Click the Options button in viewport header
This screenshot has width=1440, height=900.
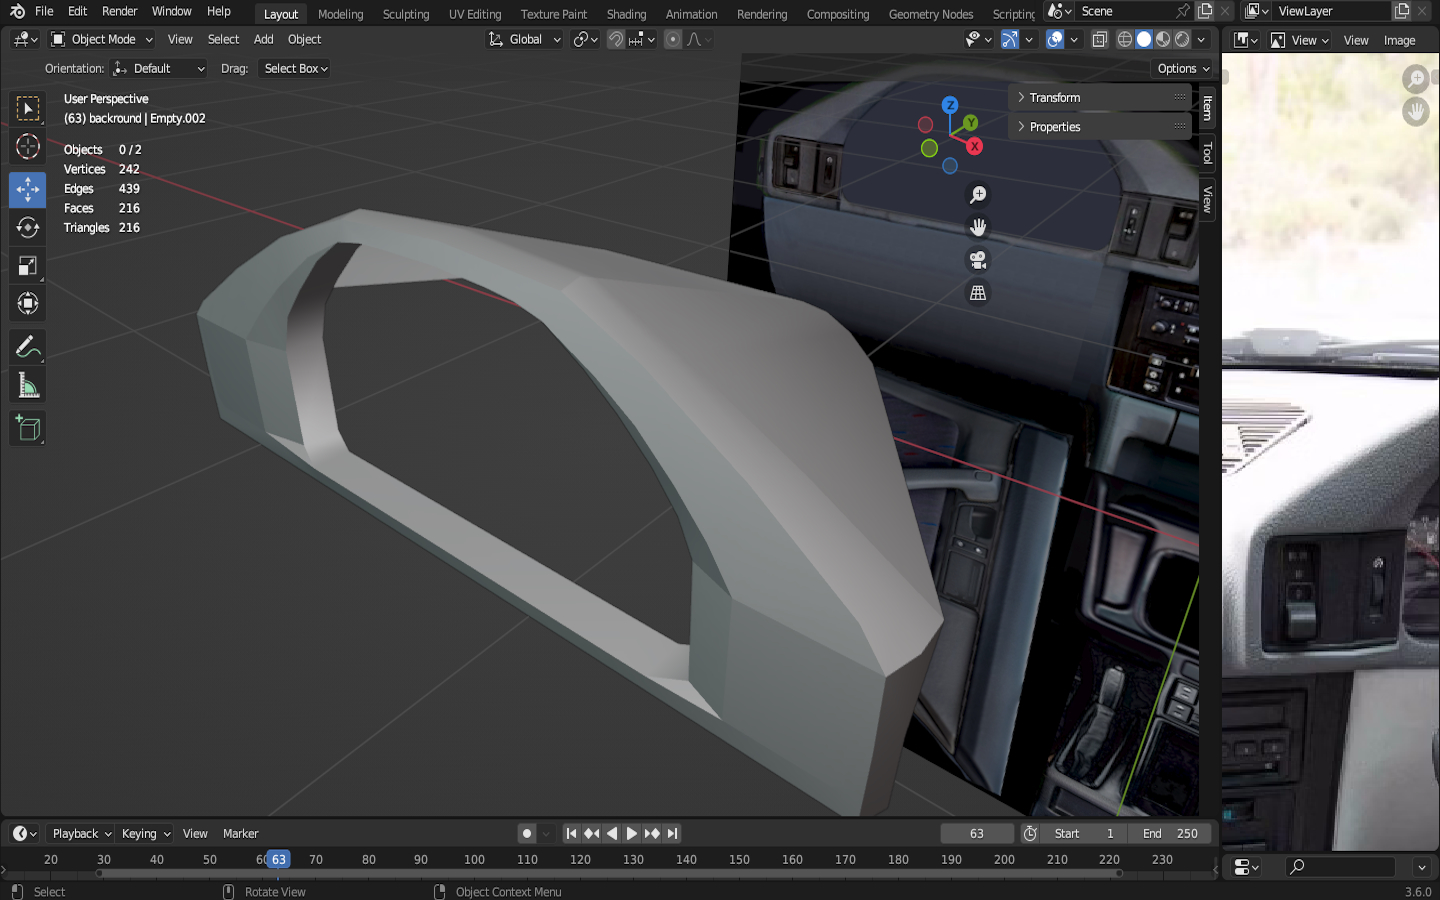[1183, 69]
